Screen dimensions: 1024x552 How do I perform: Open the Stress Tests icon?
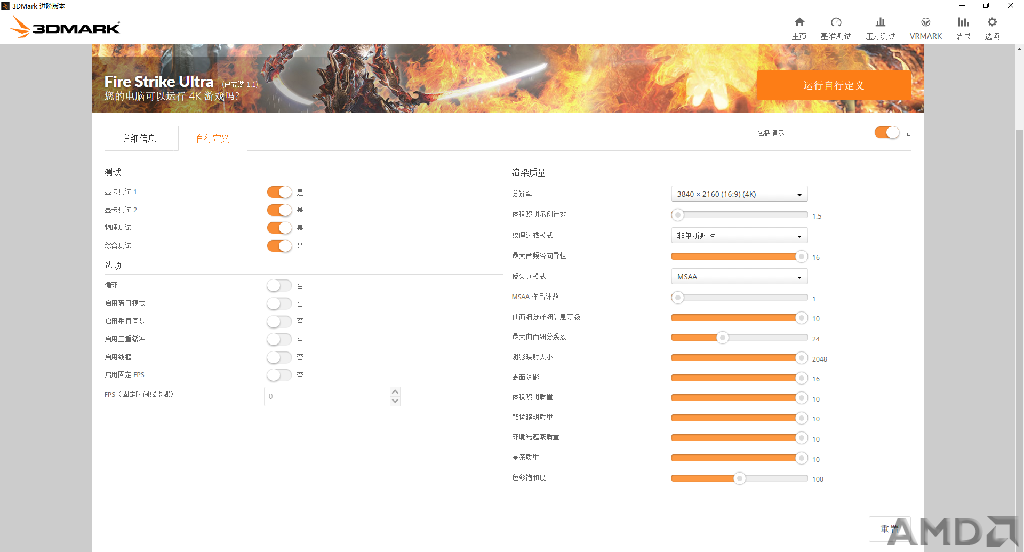tap(880, 28)
